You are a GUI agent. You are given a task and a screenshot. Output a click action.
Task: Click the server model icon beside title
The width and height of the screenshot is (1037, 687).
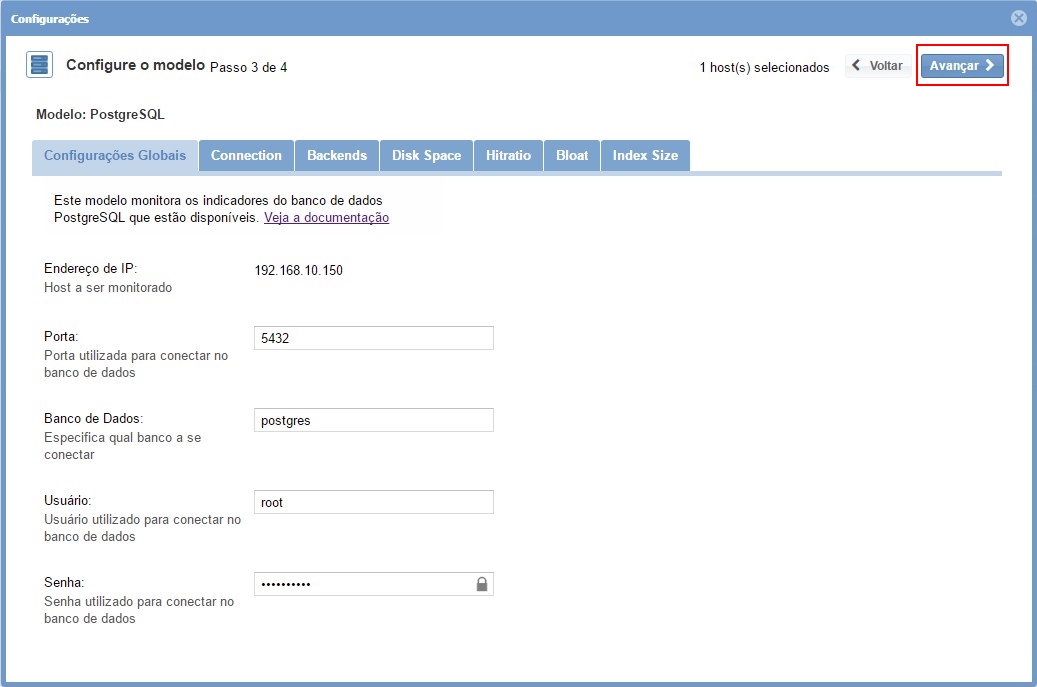click(39, 66)
